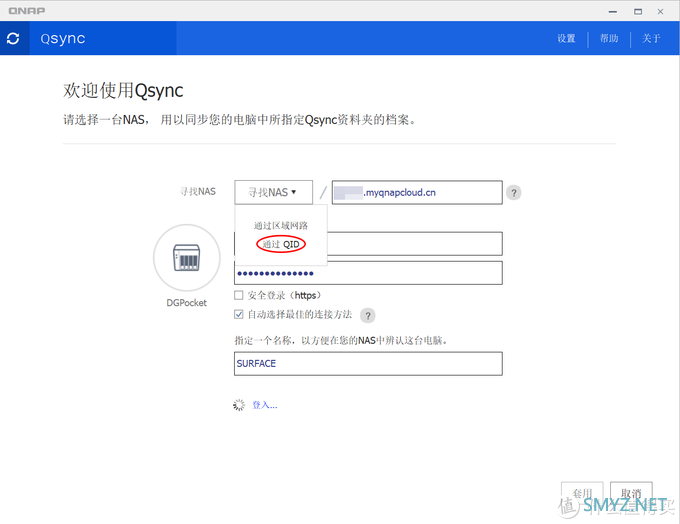Click the username input field
Screen dimensions: 680x524
[415, 244]
